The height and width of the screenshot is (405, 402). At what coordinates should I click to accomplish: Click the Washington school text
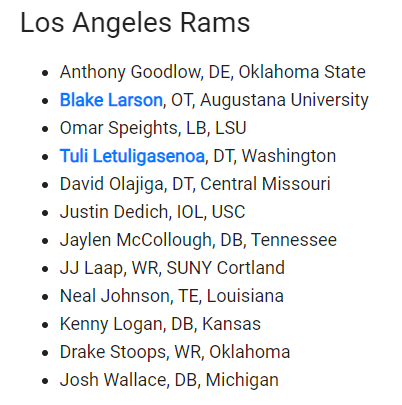pos(289,156)
